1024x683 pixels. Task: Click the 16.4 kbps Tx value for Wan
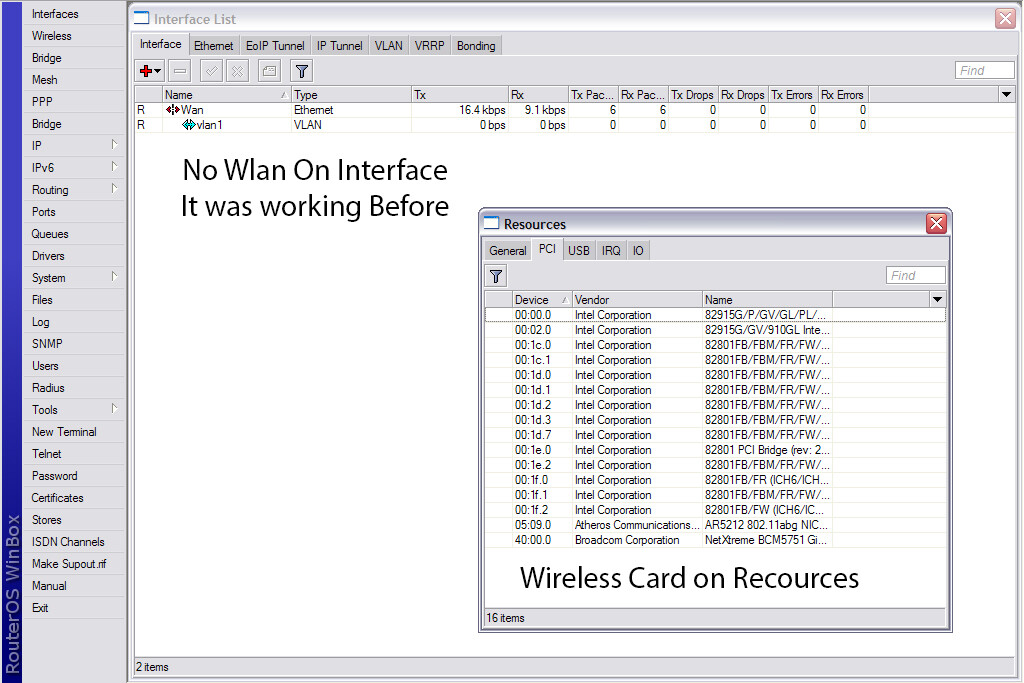coord(482,110)
